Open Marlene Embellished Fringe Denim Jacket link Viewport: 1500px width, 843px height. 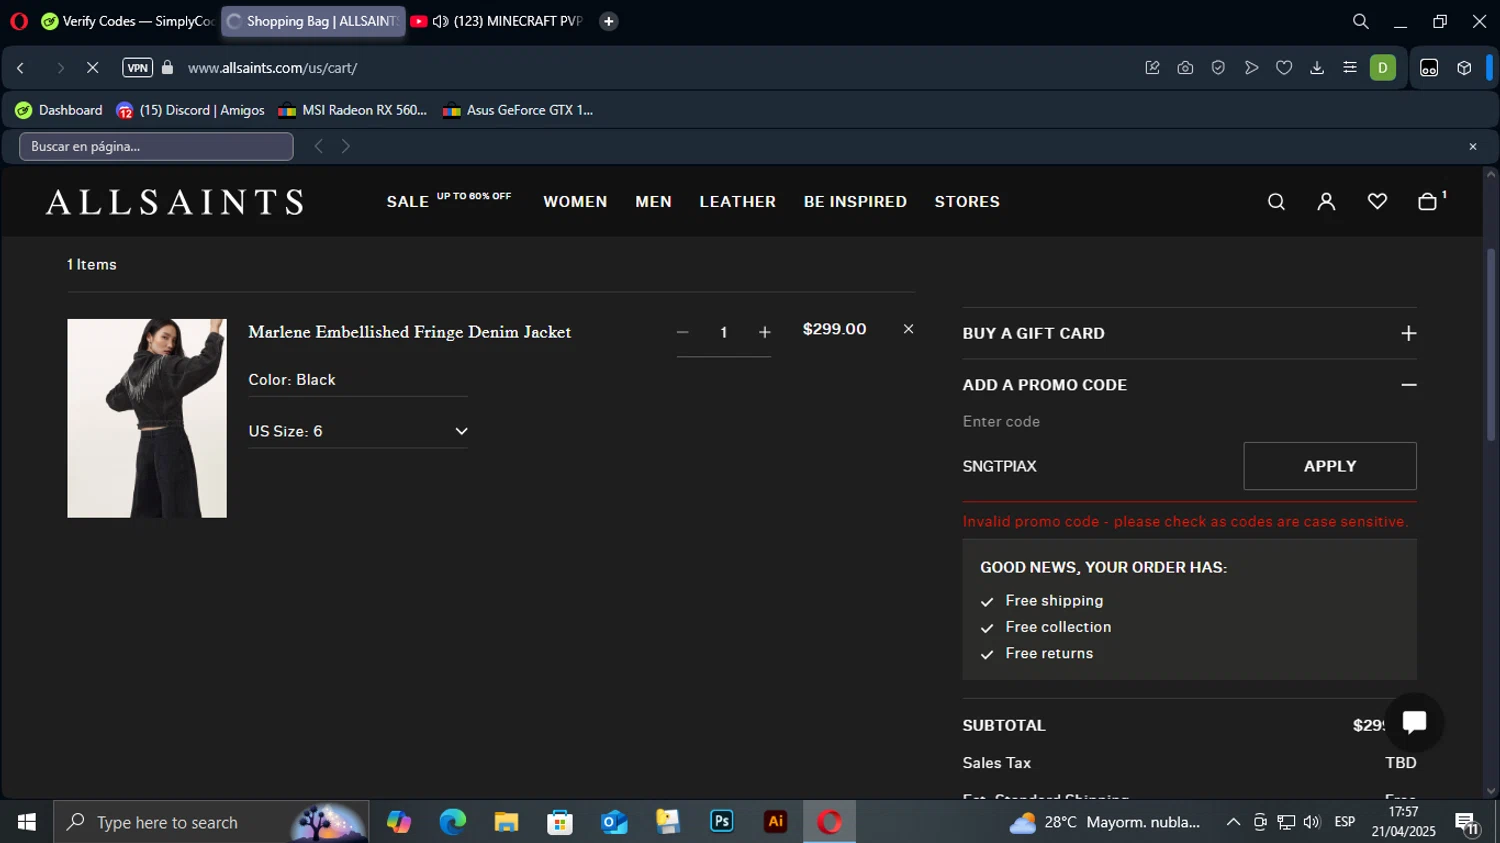point(409,332)
